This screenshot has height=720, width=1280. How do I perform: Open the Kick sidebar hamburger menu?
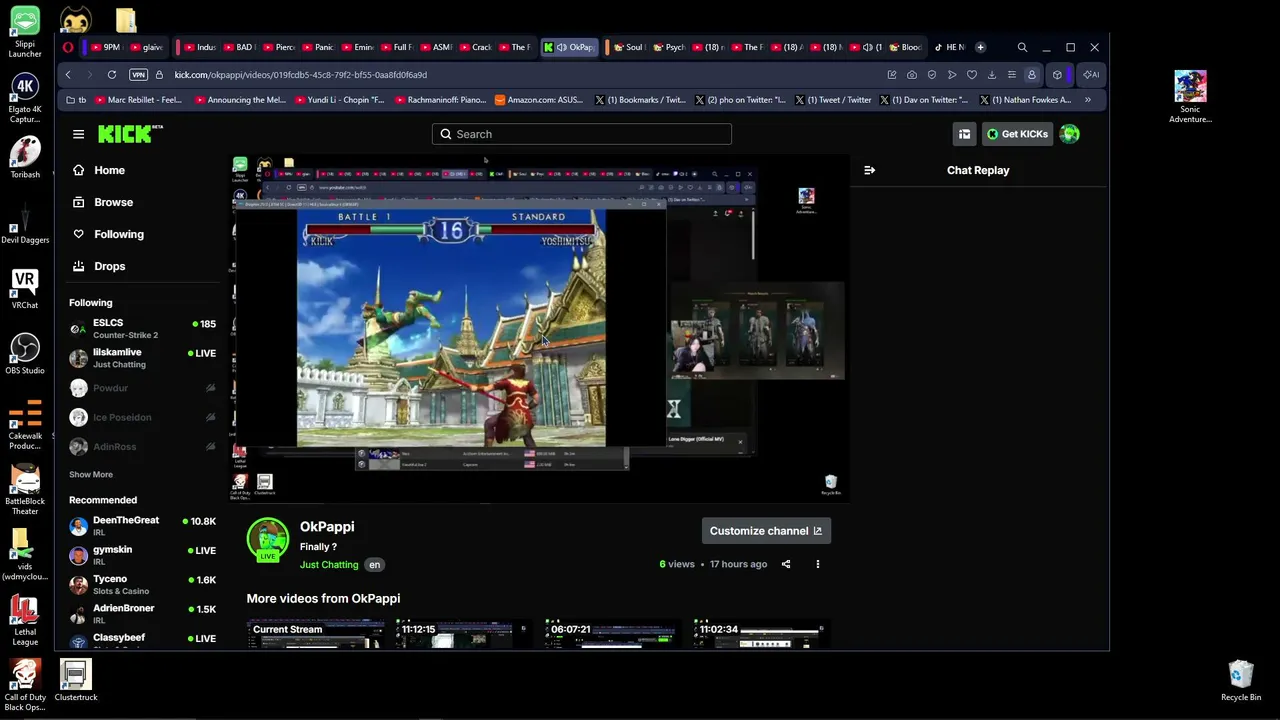(x=78, y=134)
